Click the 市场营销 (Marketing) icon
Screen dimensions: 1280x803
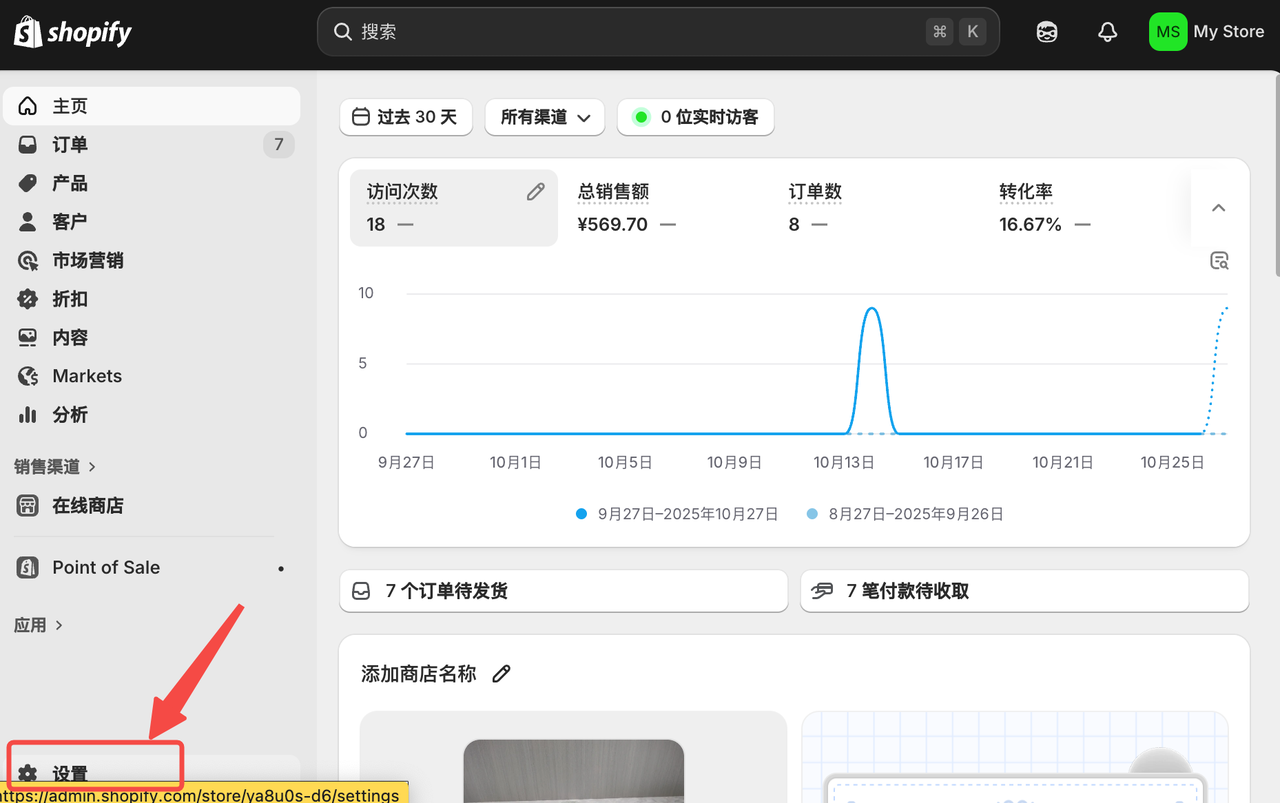25,260
